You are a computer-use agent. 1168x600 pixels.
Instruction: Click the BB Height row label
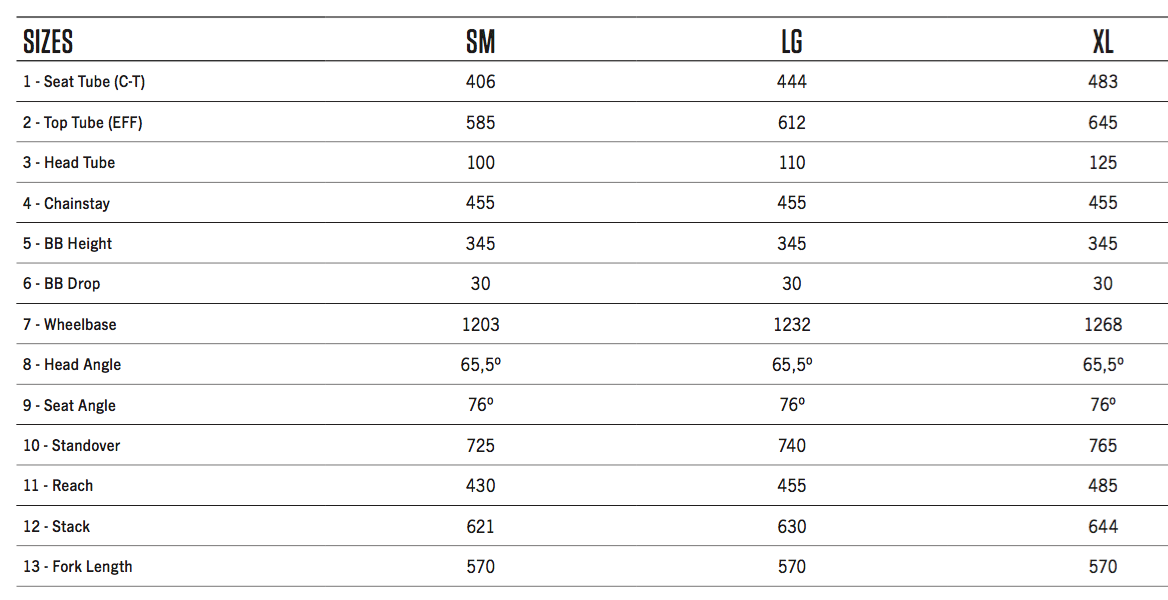[x=68, y=244]
